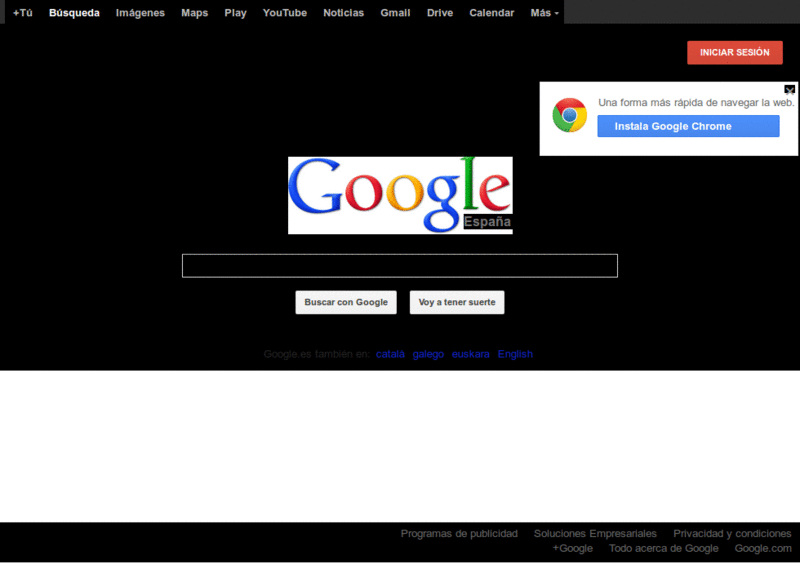The height and width of the screenshot is (573, 800).
Task: Expand the Más dropdown menu
Action: coord(544,13)
